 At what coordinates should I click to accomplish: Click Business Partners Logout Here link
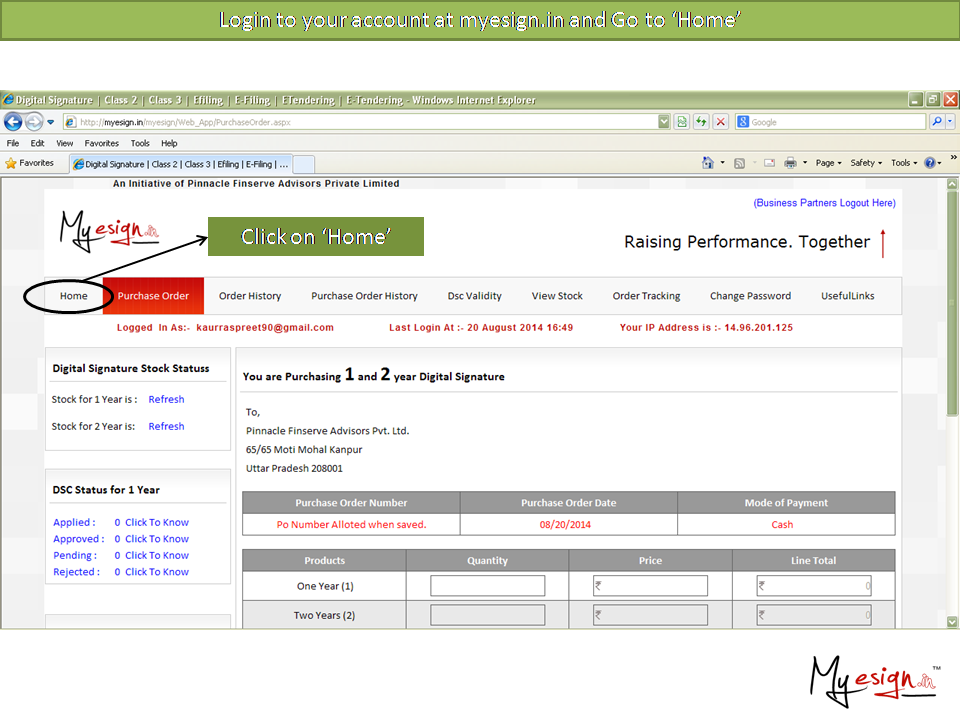coord(824,203)
